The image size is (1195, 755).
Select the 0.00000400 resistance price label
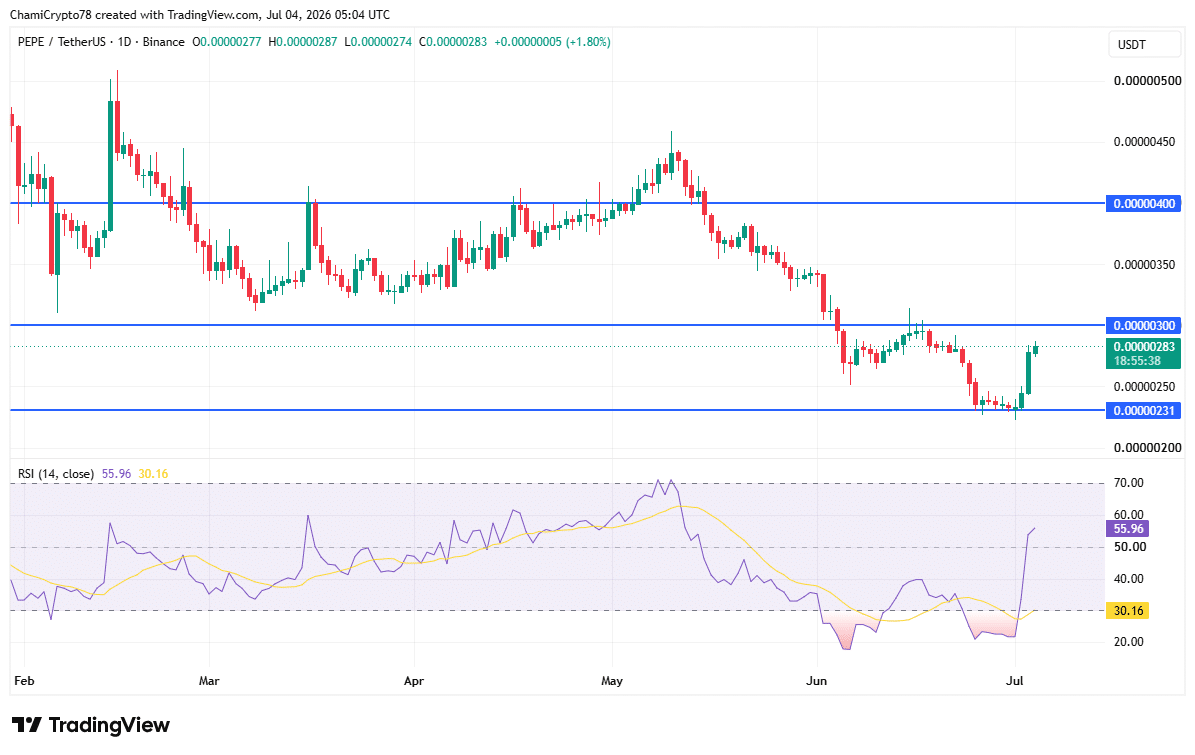pos(1143,203)
